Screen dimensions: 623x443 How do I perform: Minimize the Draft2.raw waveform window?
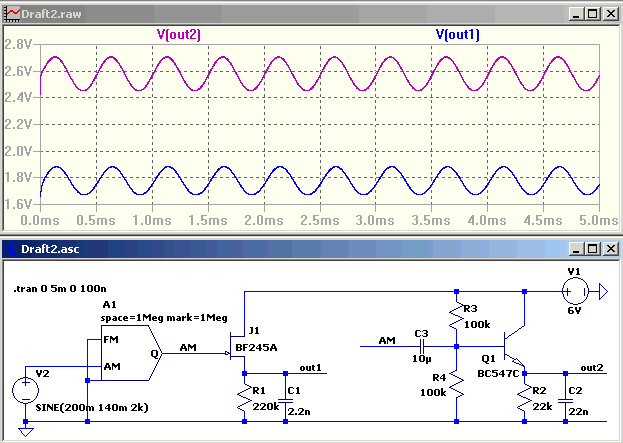[576, 14]
